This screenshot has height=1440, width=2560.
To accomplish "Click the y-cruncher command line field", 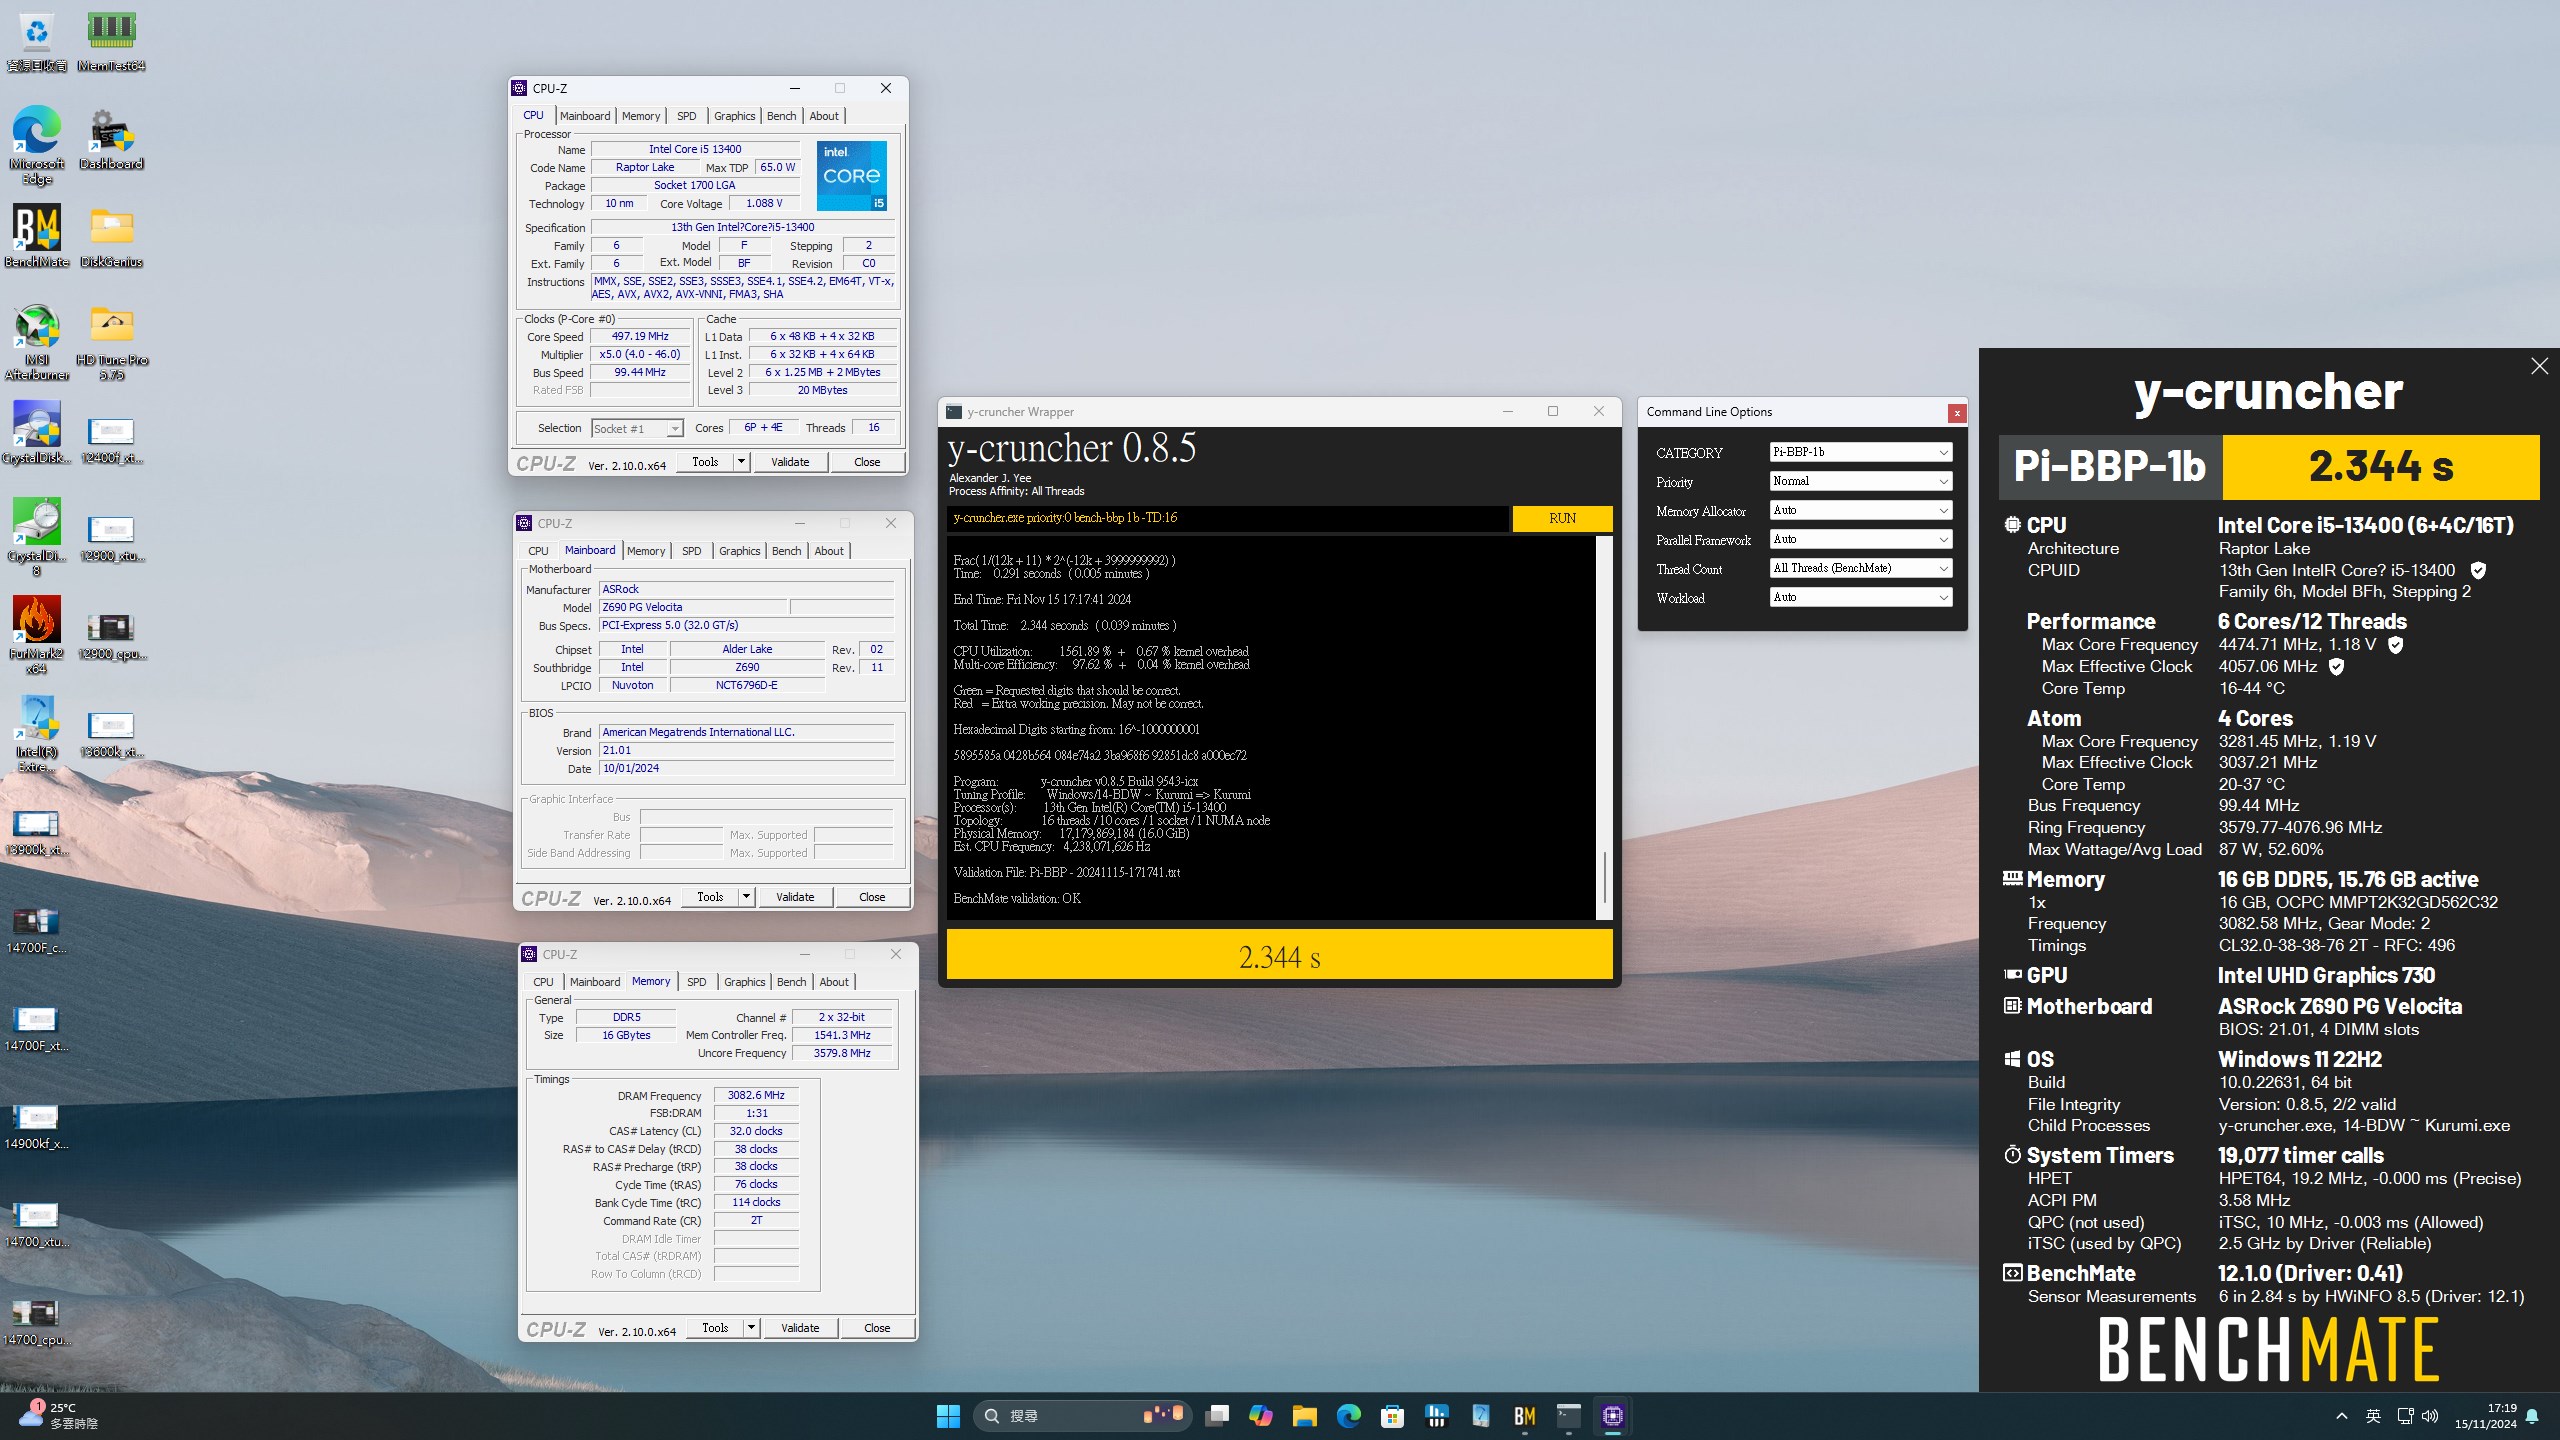I will pos(1227,518).
